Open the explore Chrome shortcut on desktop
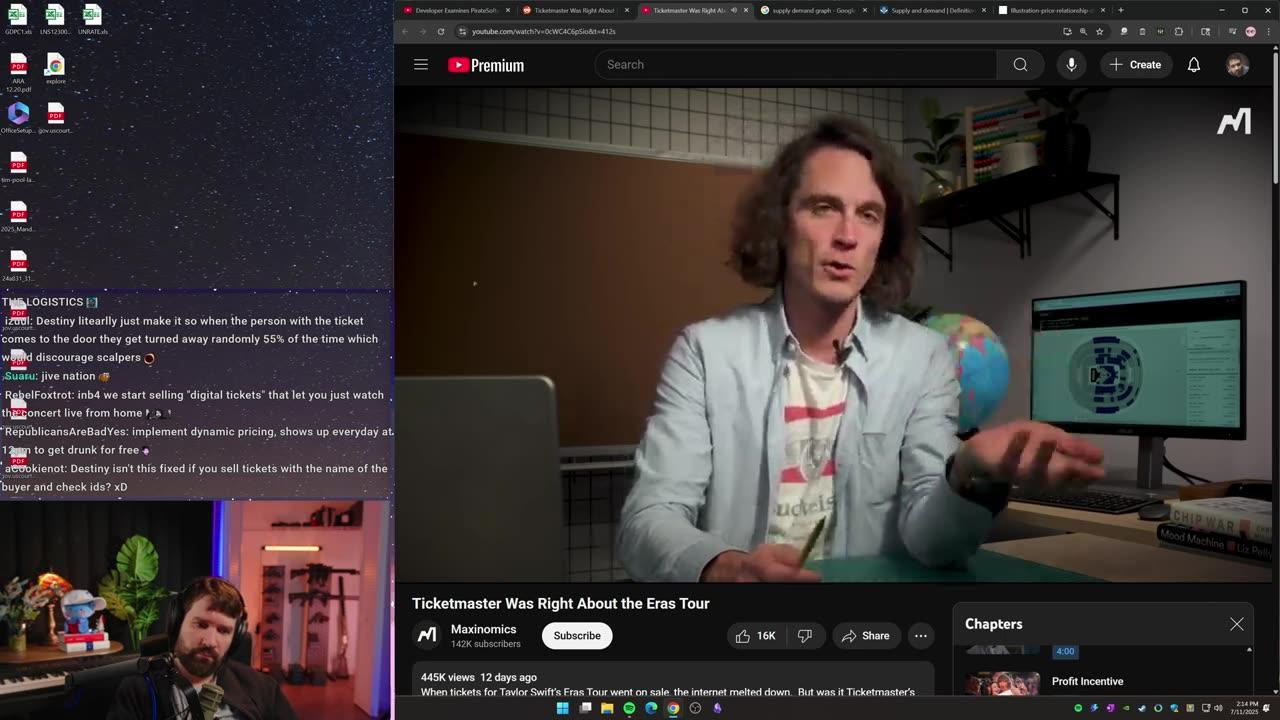 click(x=55, y=69)
